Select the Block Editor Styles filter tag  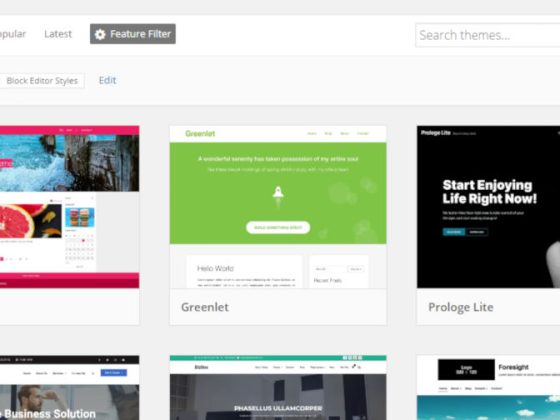pyautogui.click(x=42, y=81)
